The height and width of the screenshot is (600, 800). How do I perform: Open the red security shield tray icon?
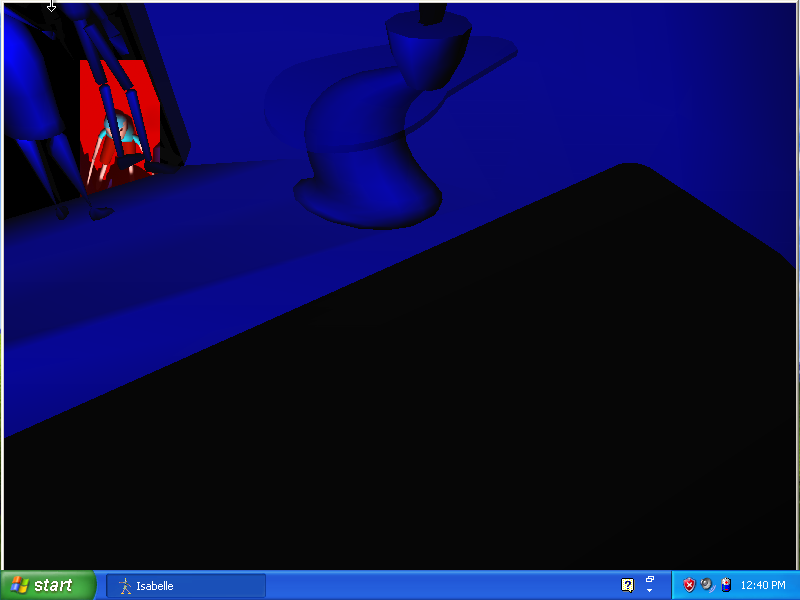point(689,585)
